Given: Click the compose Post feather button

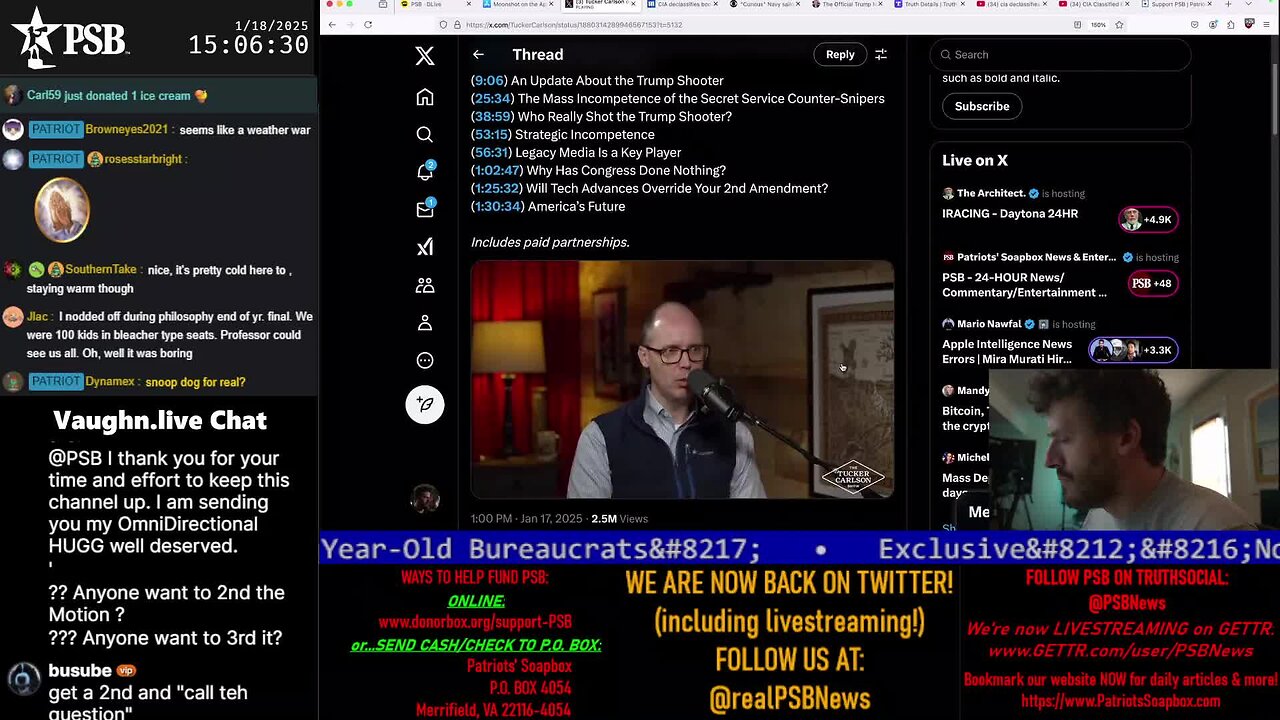Looking at the screenshot, I should click(x=425, y=404).
